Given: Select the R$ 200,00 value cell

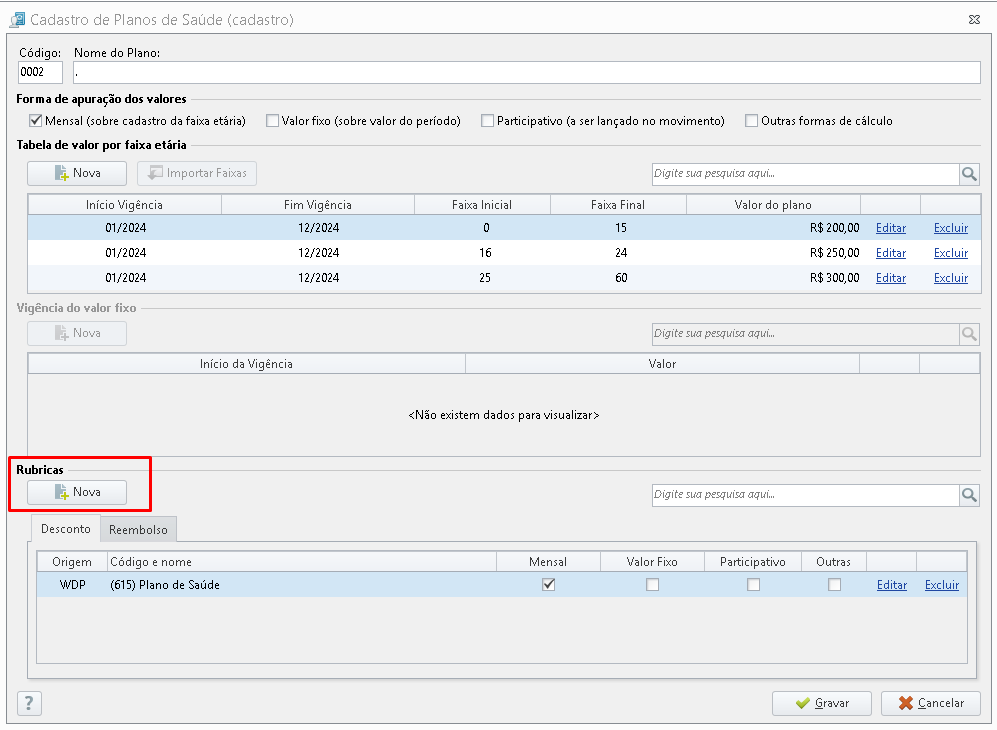Looking at the screenshot, I should coord(773,228).
